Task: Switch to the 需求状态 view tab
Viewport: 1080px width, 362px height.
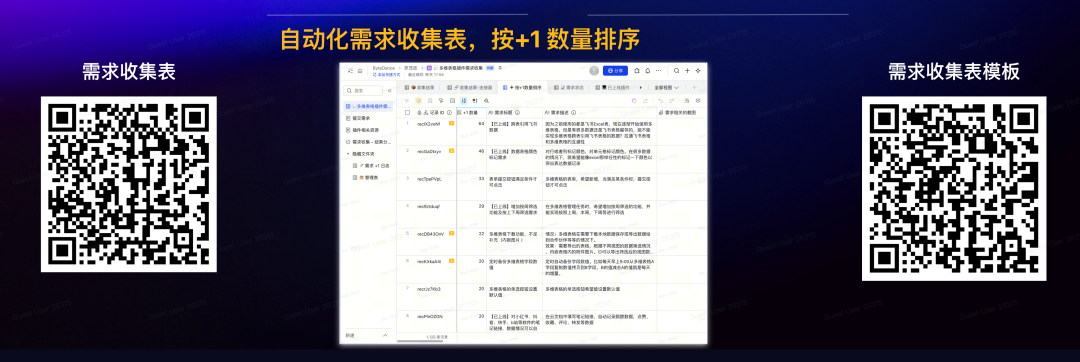Action: tap(569, 87)
